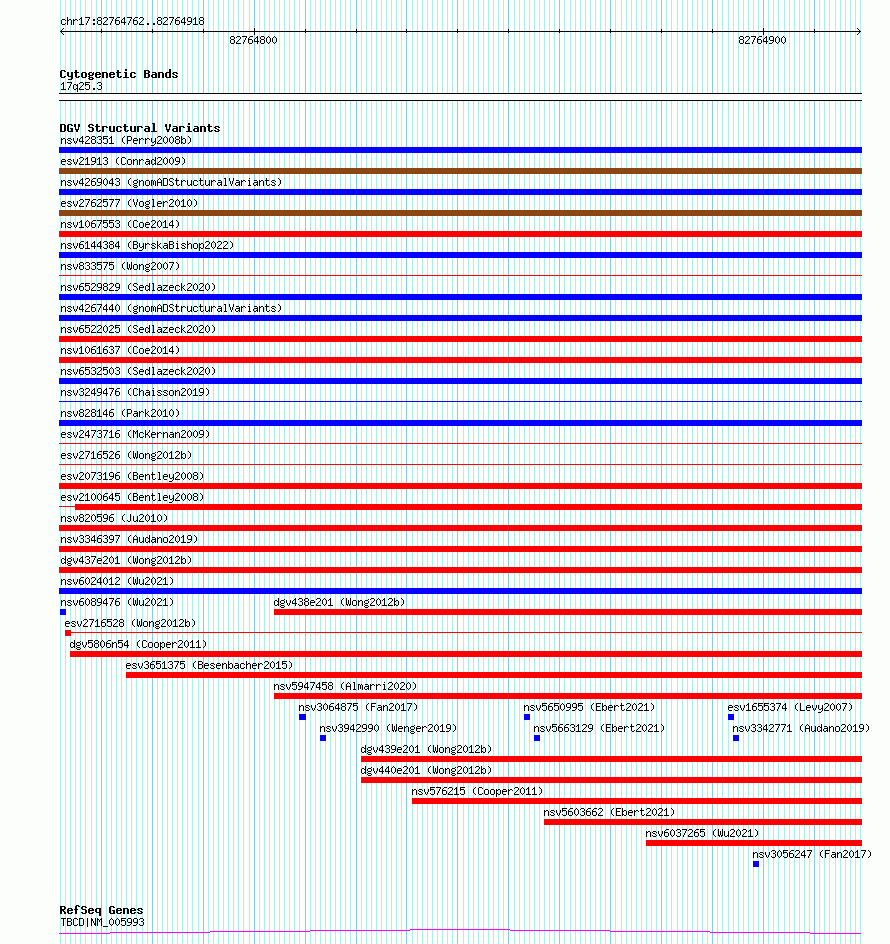Click blue marker under nsv3056247 (Fan2017)

756,865
